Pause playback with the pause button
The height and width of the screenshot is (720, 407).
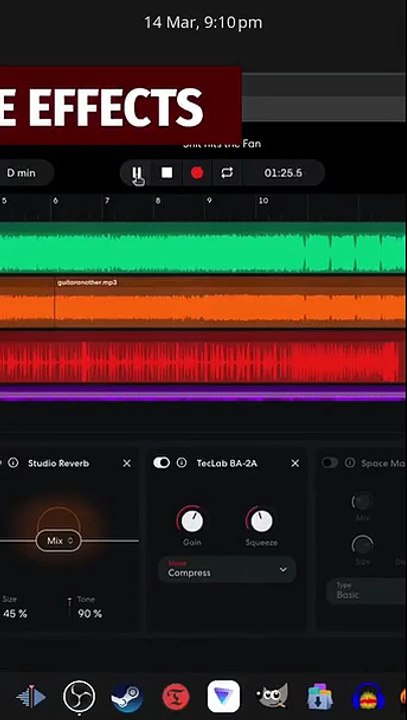tap(137, 173)
